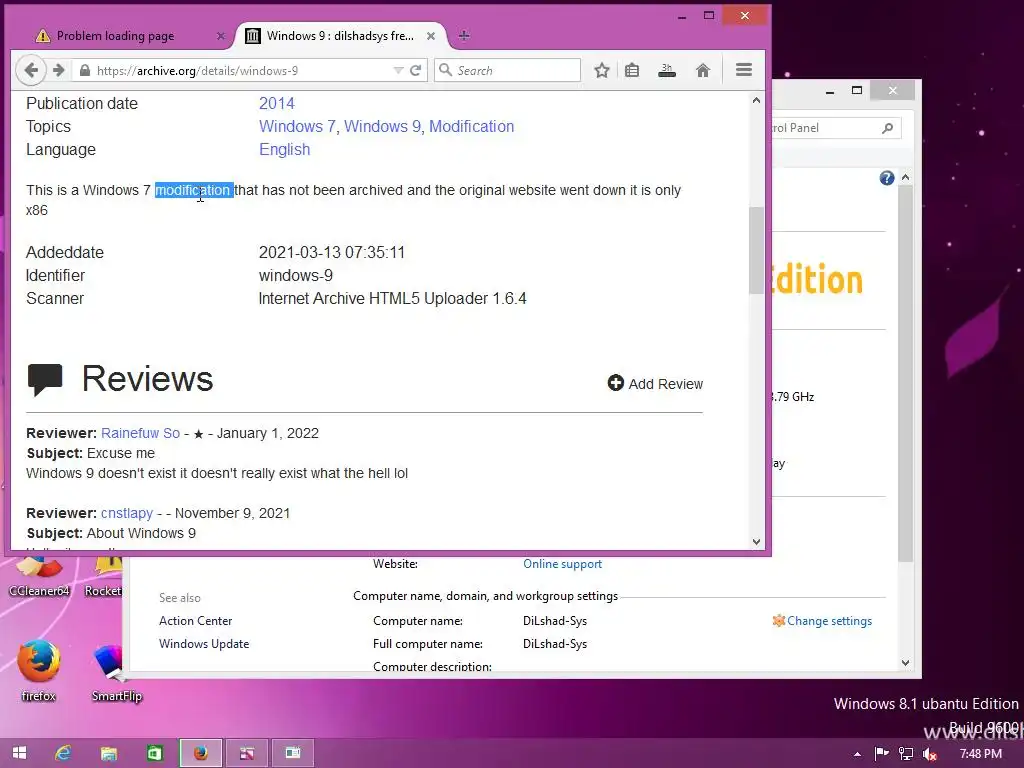Click the page scrollbar down arrow
The height and width of the screenshot is (768, 1024).
[756, 541]
